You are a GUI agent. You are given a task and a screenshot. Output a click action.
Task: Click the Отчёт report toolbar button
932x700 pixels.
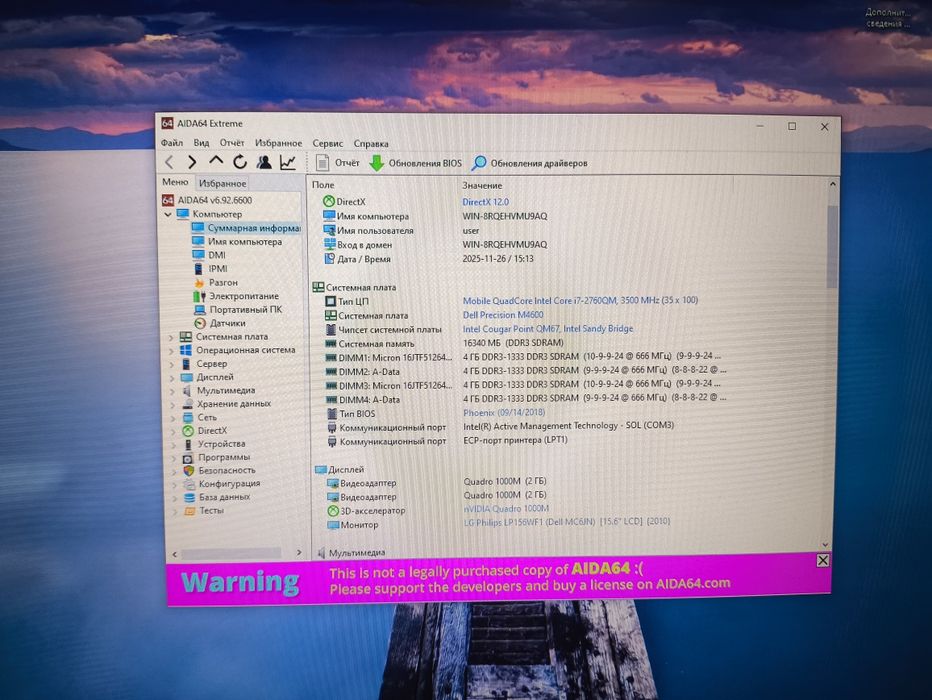tap(338, 162)
